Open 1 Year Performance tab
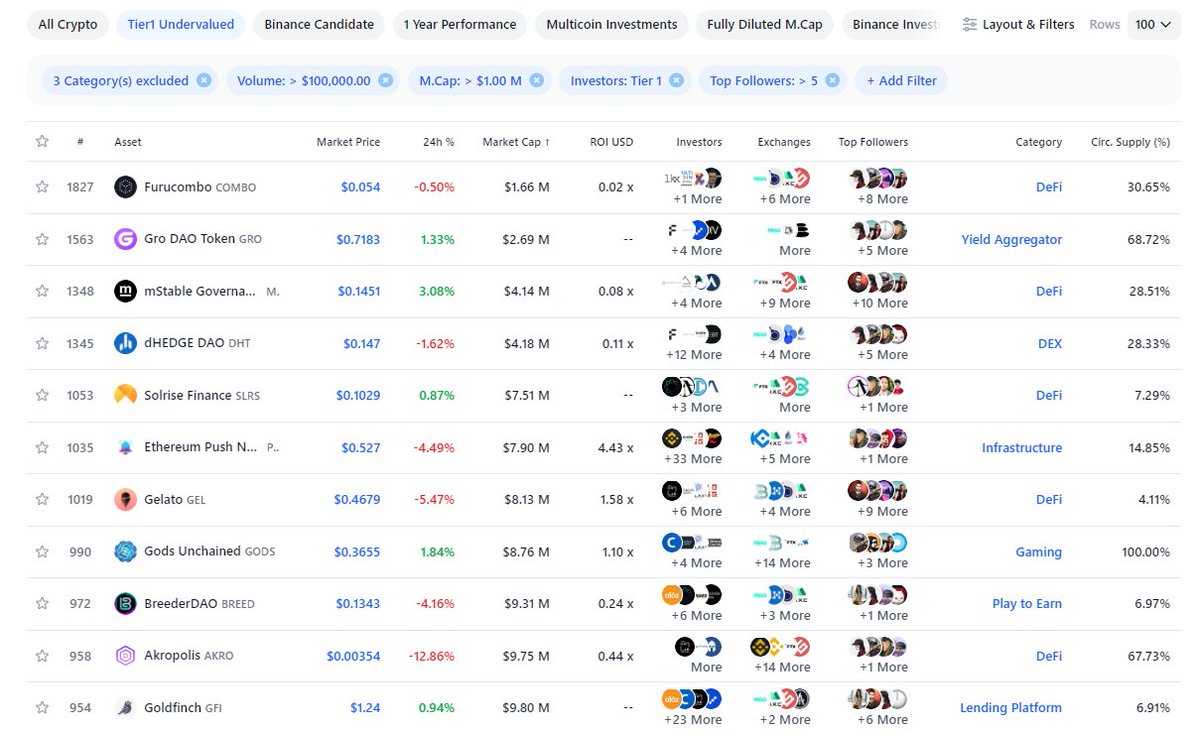Screen dimensions: 1200x734 460,24
